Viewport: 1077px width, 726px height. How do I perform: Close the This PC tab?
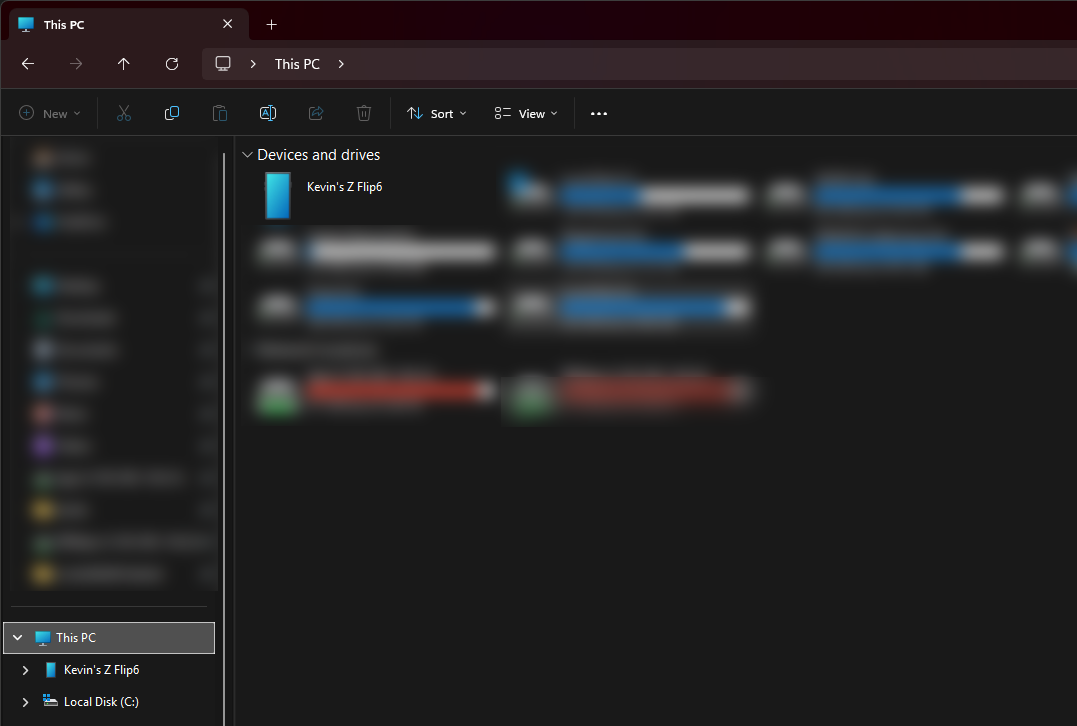tap(227, 24)
